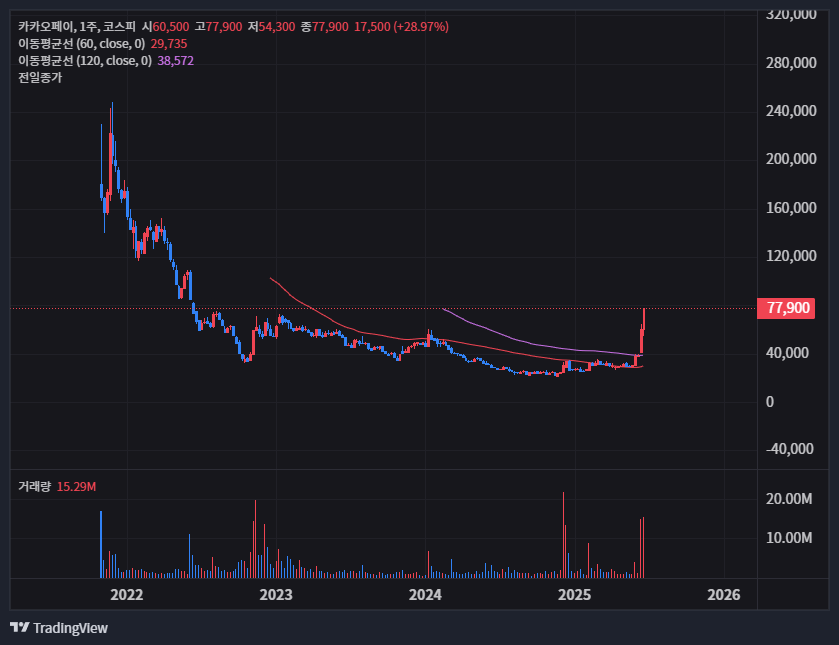Screen dimensions: 839x645
Task: Click the change value 17,500 (+28.97%)
Action: tap(401, 27)
